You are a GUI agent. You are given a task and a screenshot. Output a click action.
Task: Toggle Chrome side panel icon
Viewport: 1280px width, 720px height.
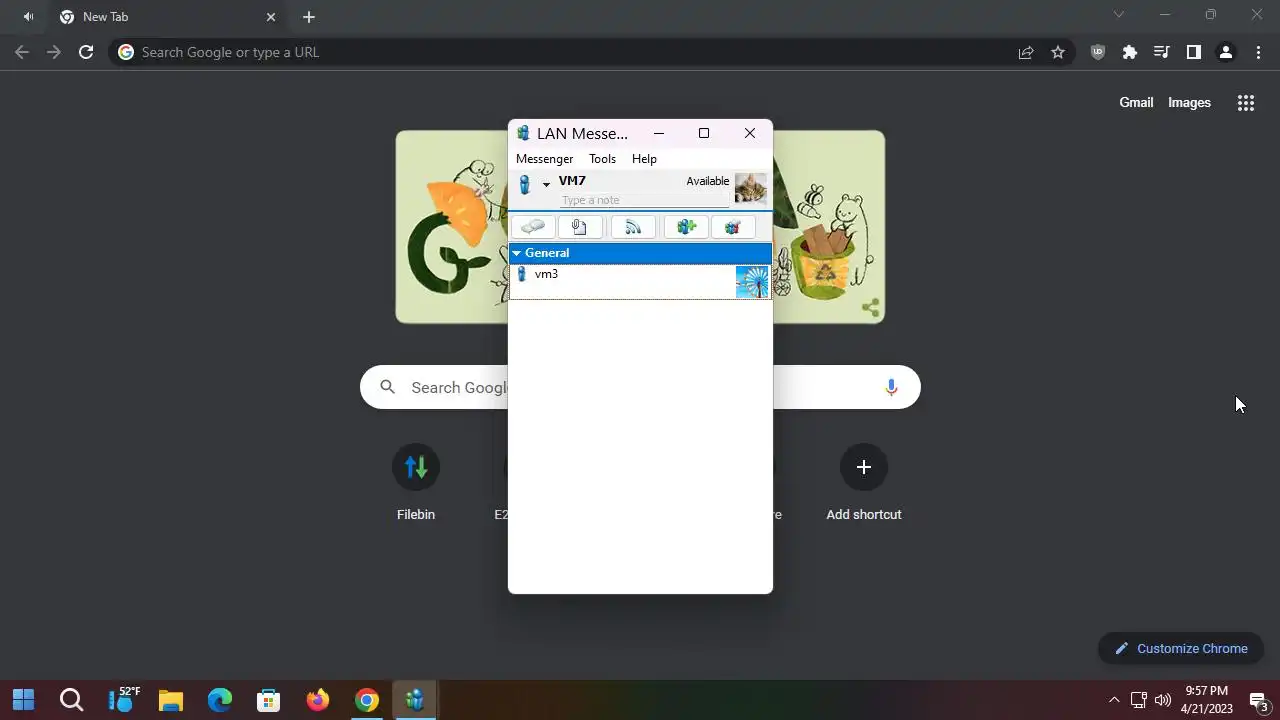[x=1194, y=52]
